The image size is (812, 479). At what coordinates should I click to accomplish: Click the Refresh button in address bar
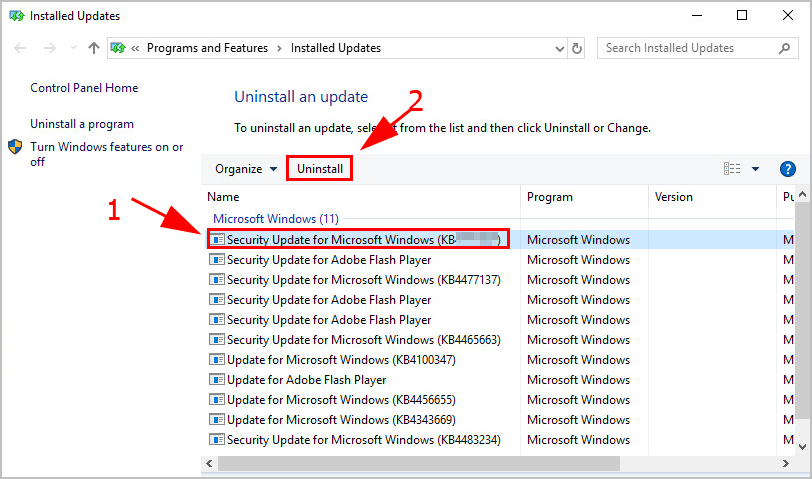pyautogui.click(x=577, y=48)
